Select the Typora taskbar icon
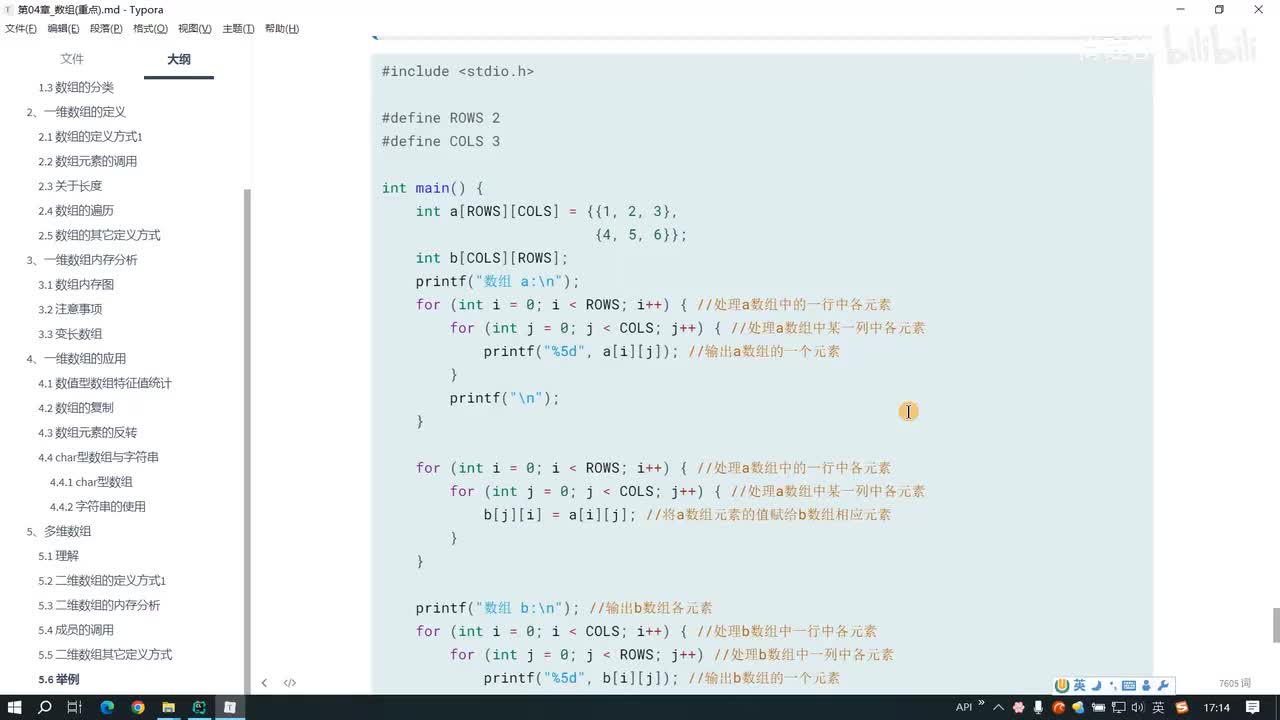Screen dimensions: 1280x720 229,707
